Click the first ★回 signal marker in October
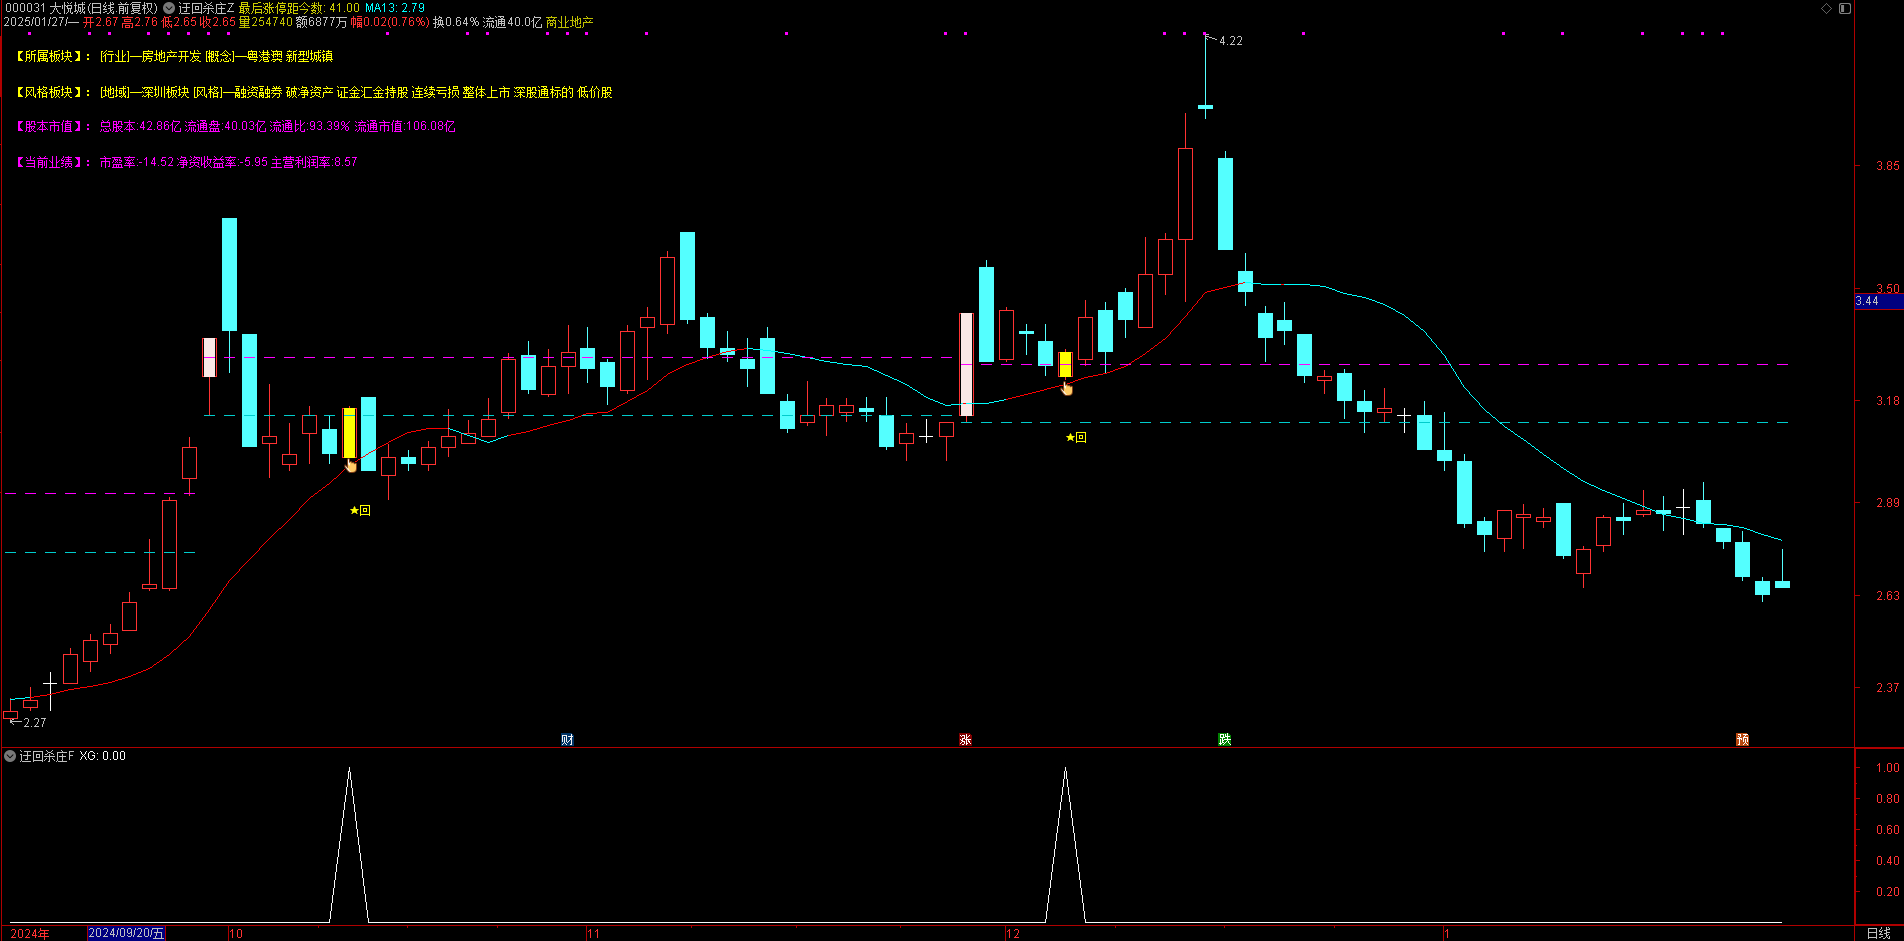Viewport: 1904px width, 941px height. click(x=360, y=510)
